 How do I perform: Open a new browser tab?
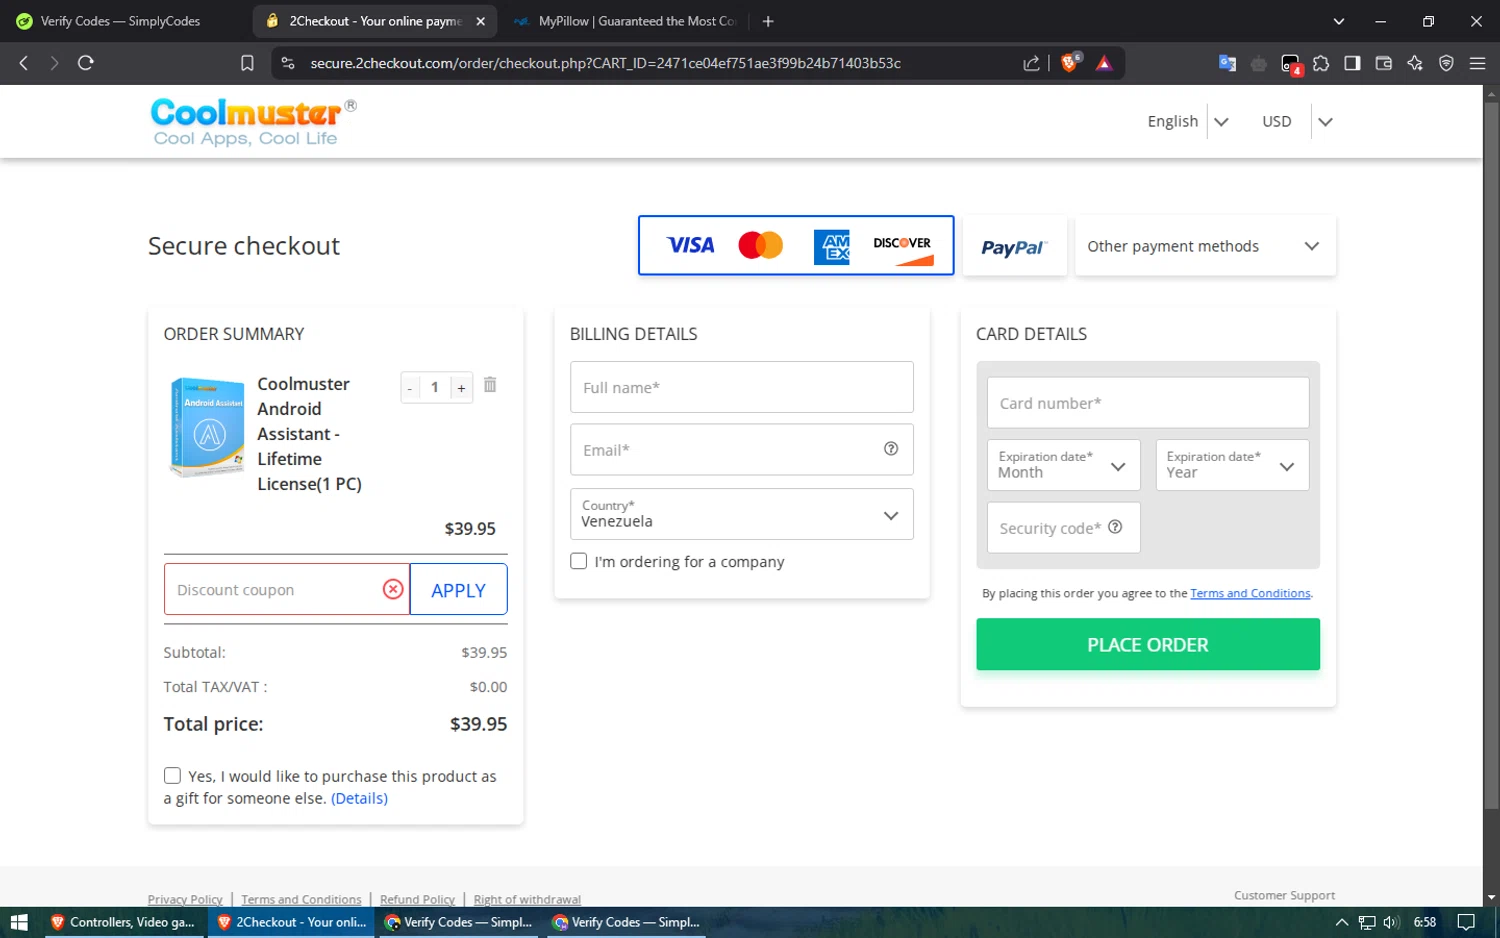tap(768, 21)
